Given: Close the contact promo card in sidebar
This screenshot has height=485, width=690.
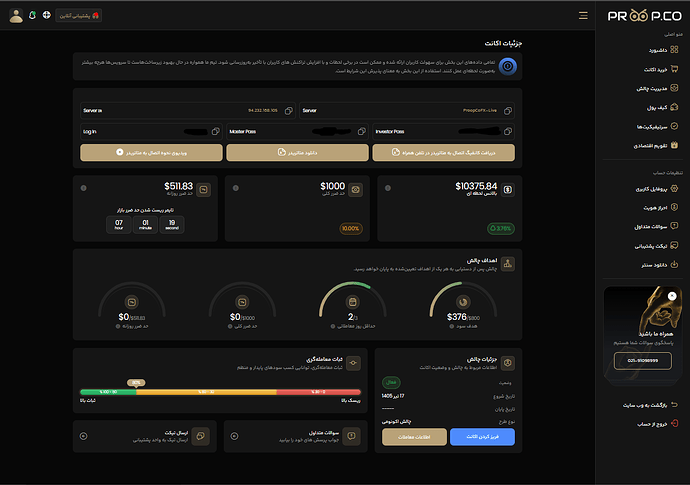Looking at the screenshot, I should point(672,296).
